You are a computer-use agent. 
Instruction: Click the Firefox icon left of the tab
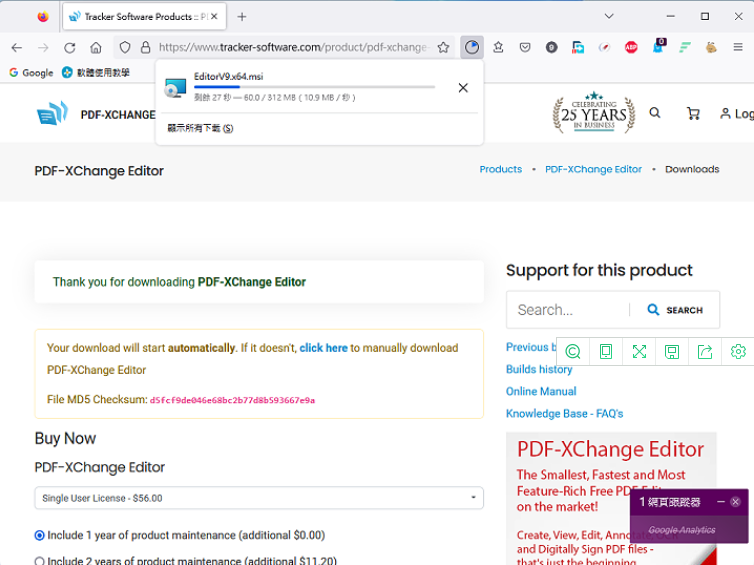tap(43, 17)
